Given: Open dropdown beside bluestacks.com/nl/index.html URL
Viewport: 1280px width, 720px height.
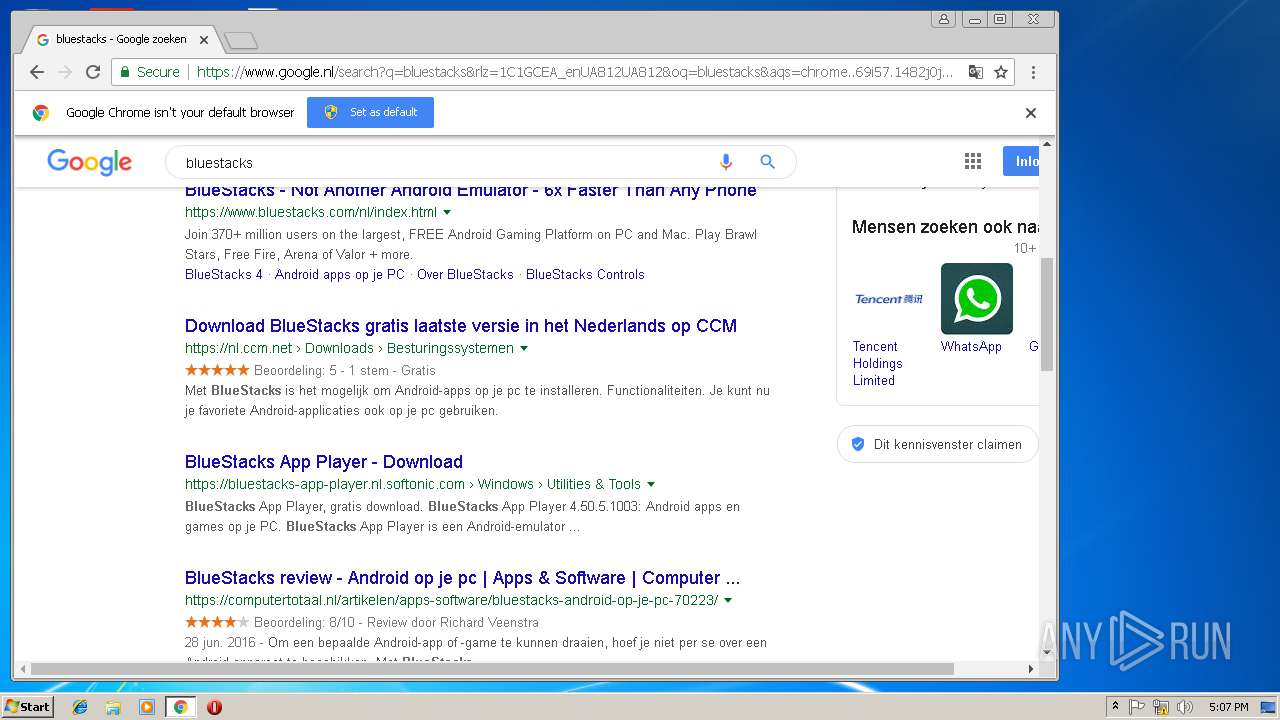Looking at the screenshot, I should click(x=447, y=212).
